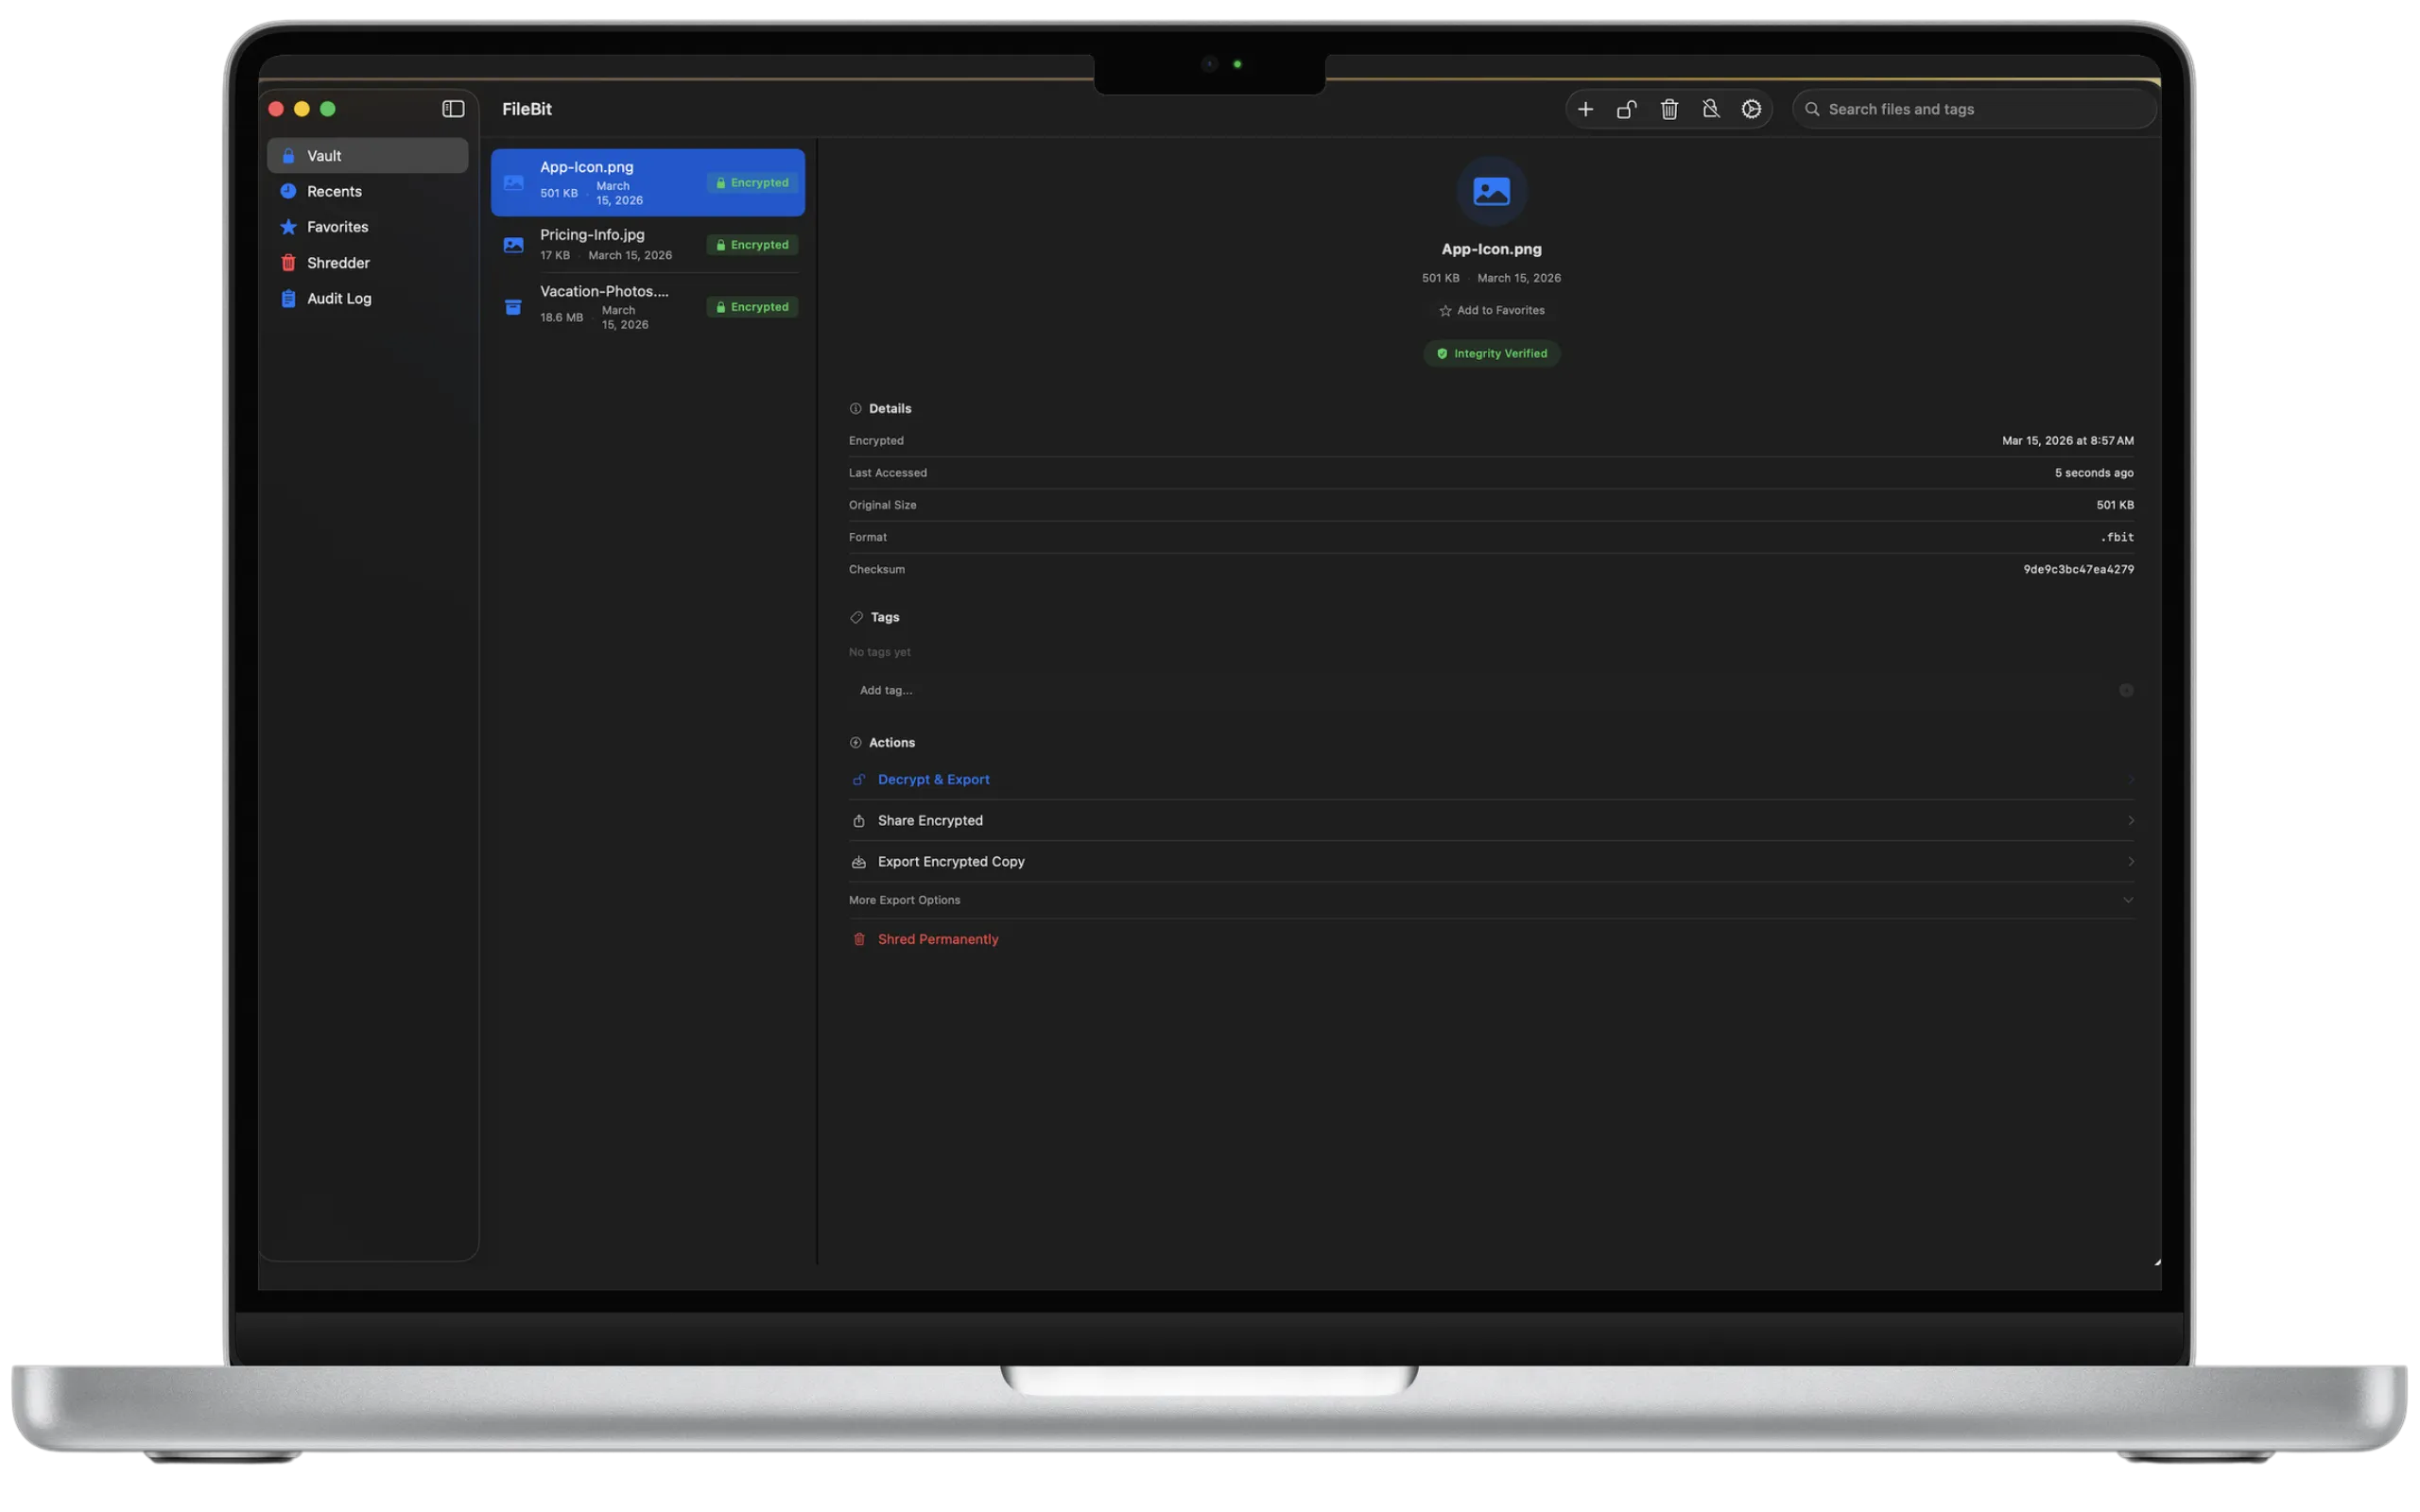Toggle the sidebar visibility
Viewport: 2420px width, 1512px height.
pos(453,109)
